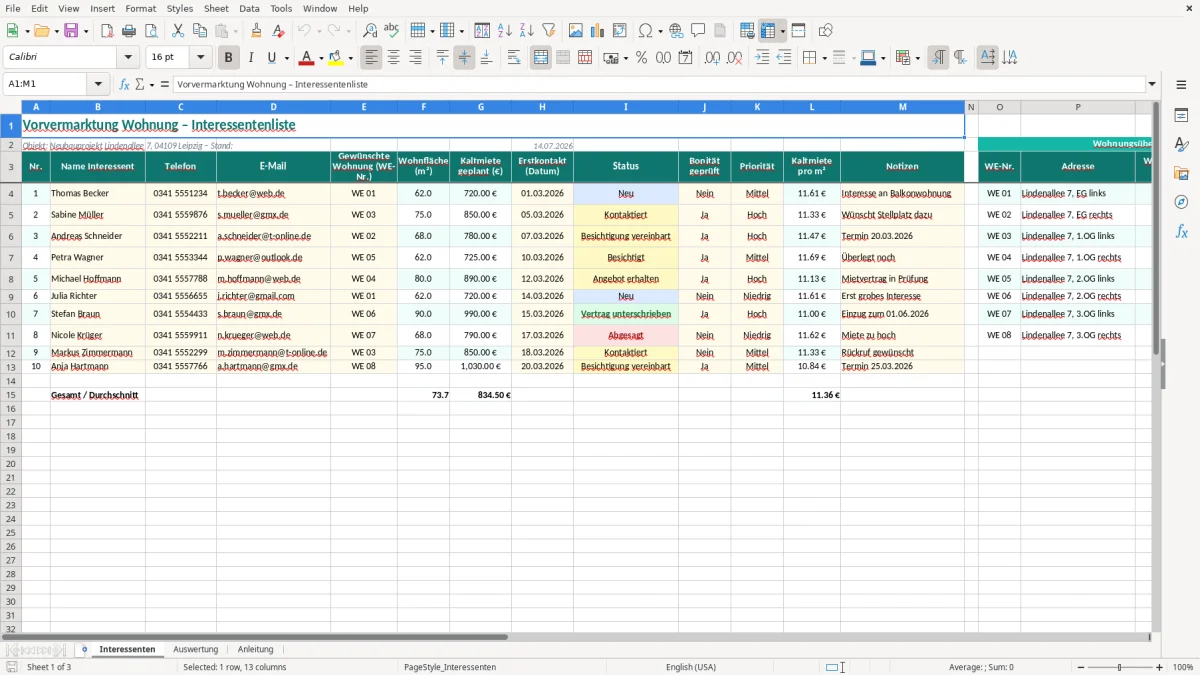The image size is (1200, 675).
Task: Select cell Vertrag unterschrieben
Action: pos(626,314)
